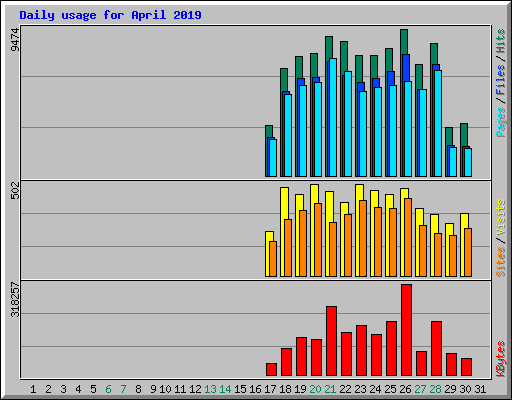The image size is (512, 400).
Task: Click green weekend day label '13'
Action: point(210,389)
